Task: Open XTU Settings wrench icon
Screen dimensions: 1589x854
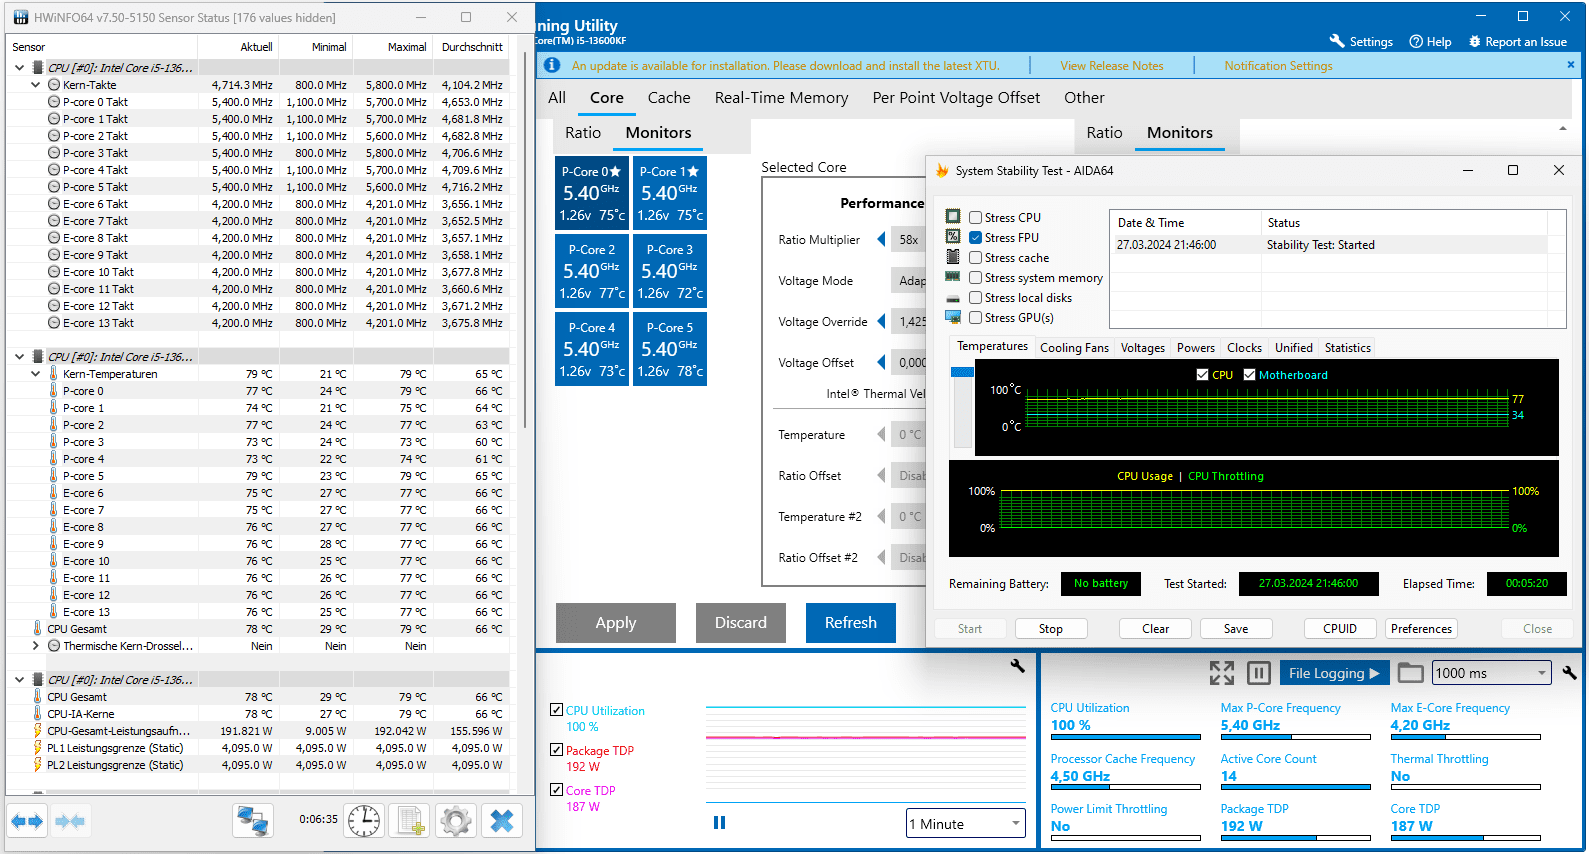Action: pos(1337,41)
